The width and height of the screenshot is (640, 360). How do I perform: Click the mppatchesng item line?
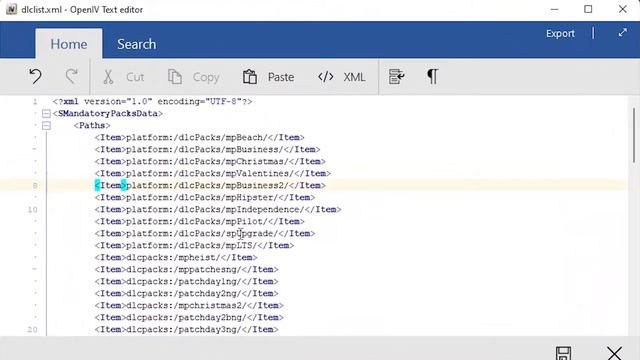click(187, 269)
